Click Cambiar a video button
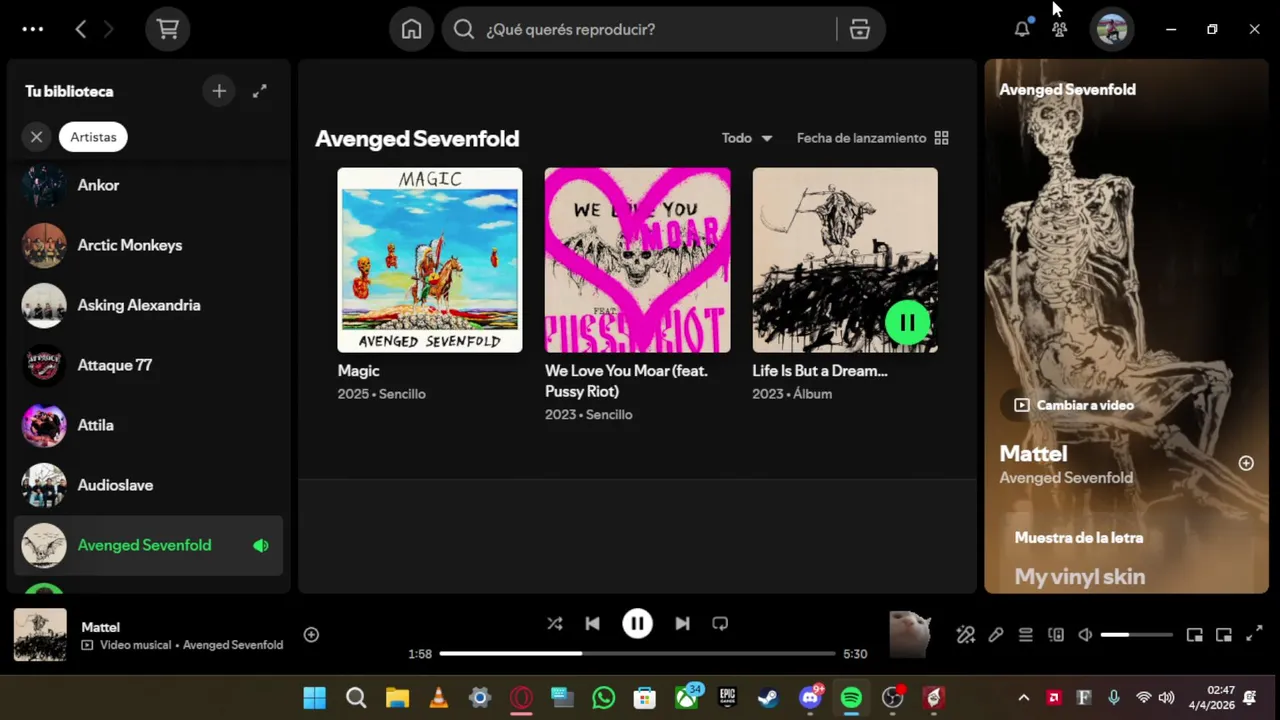The height and width of the screenshot is (720, 1280). click(1074, 405)
